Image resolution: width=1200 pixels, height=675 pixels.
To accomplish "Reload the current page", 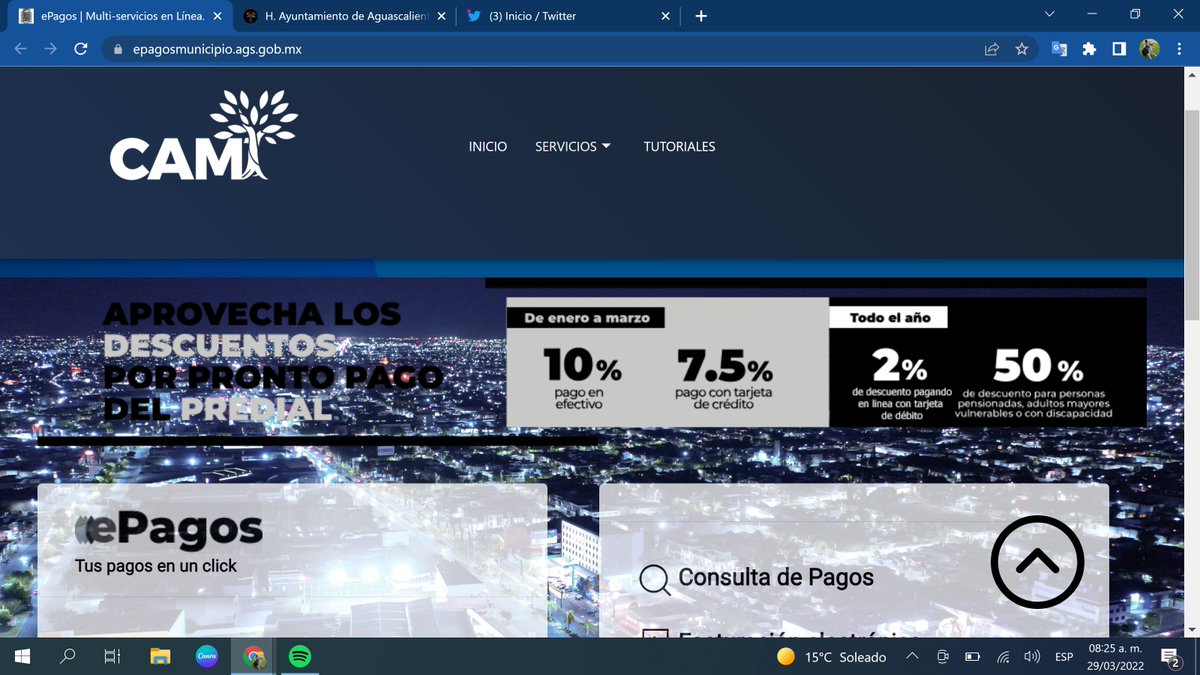I will (81, 49).
